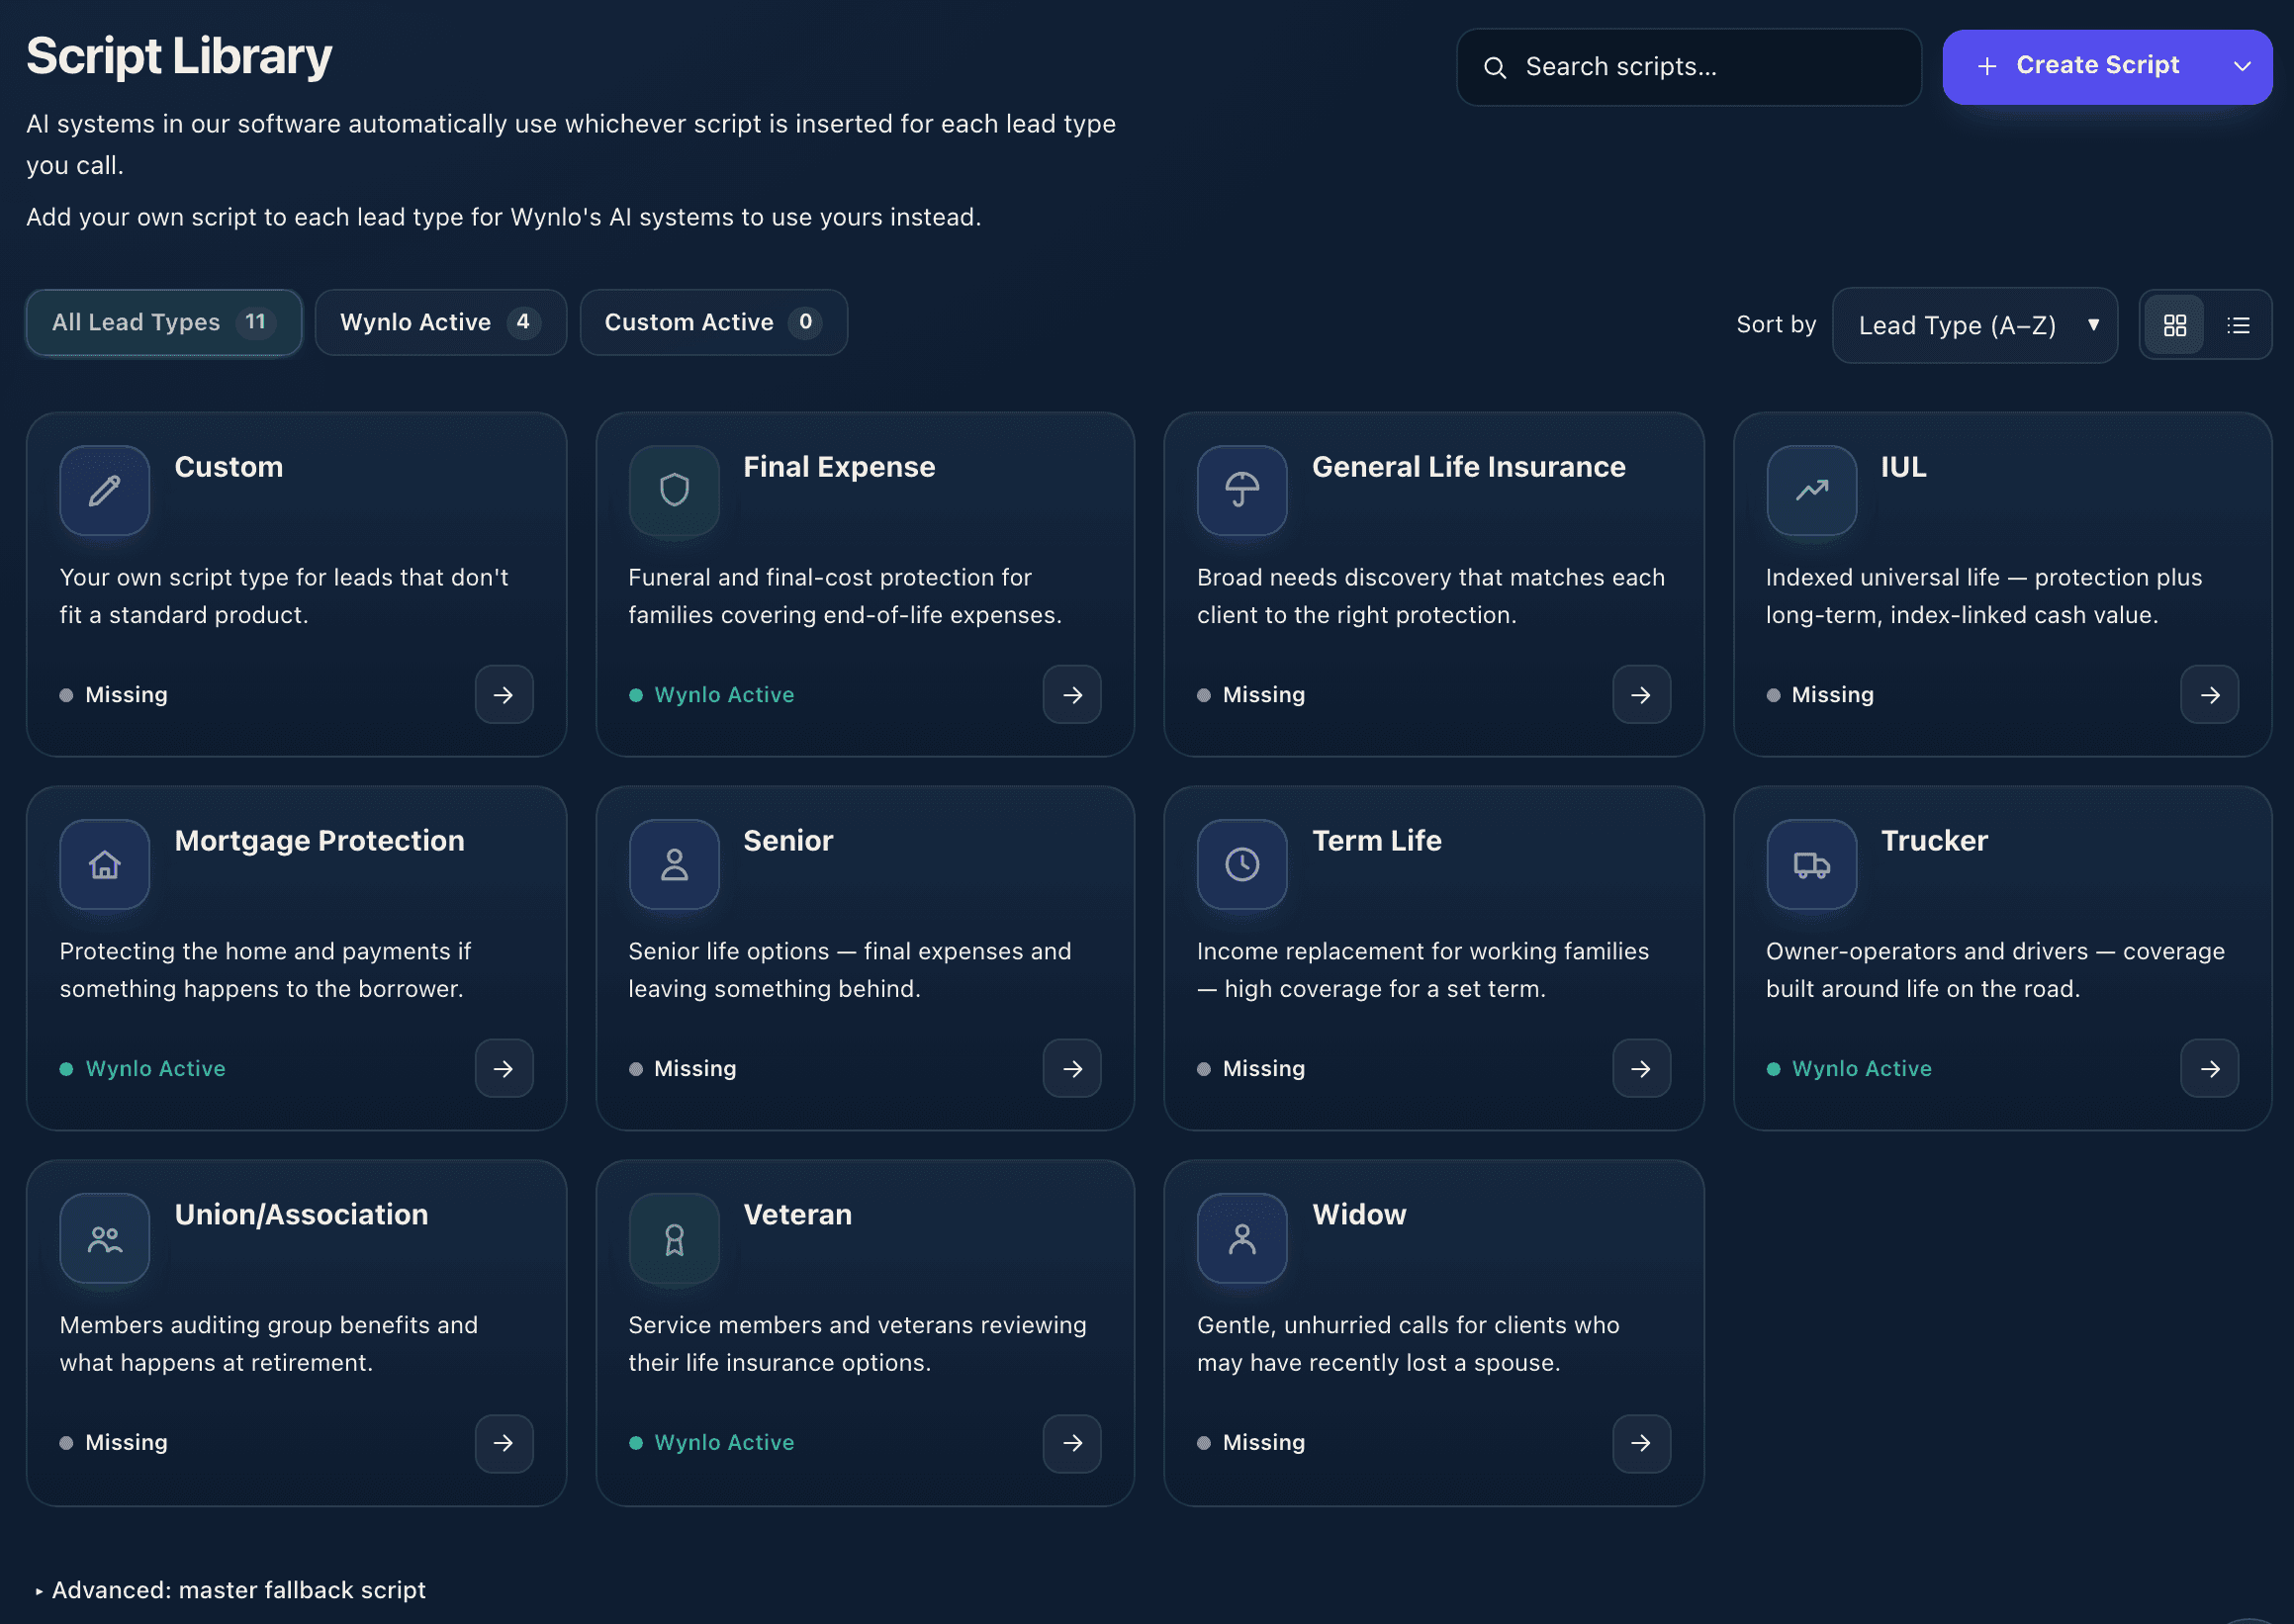Click the truck icon on Trucker card
2294x1624 pixels.
pos(1811,864)
